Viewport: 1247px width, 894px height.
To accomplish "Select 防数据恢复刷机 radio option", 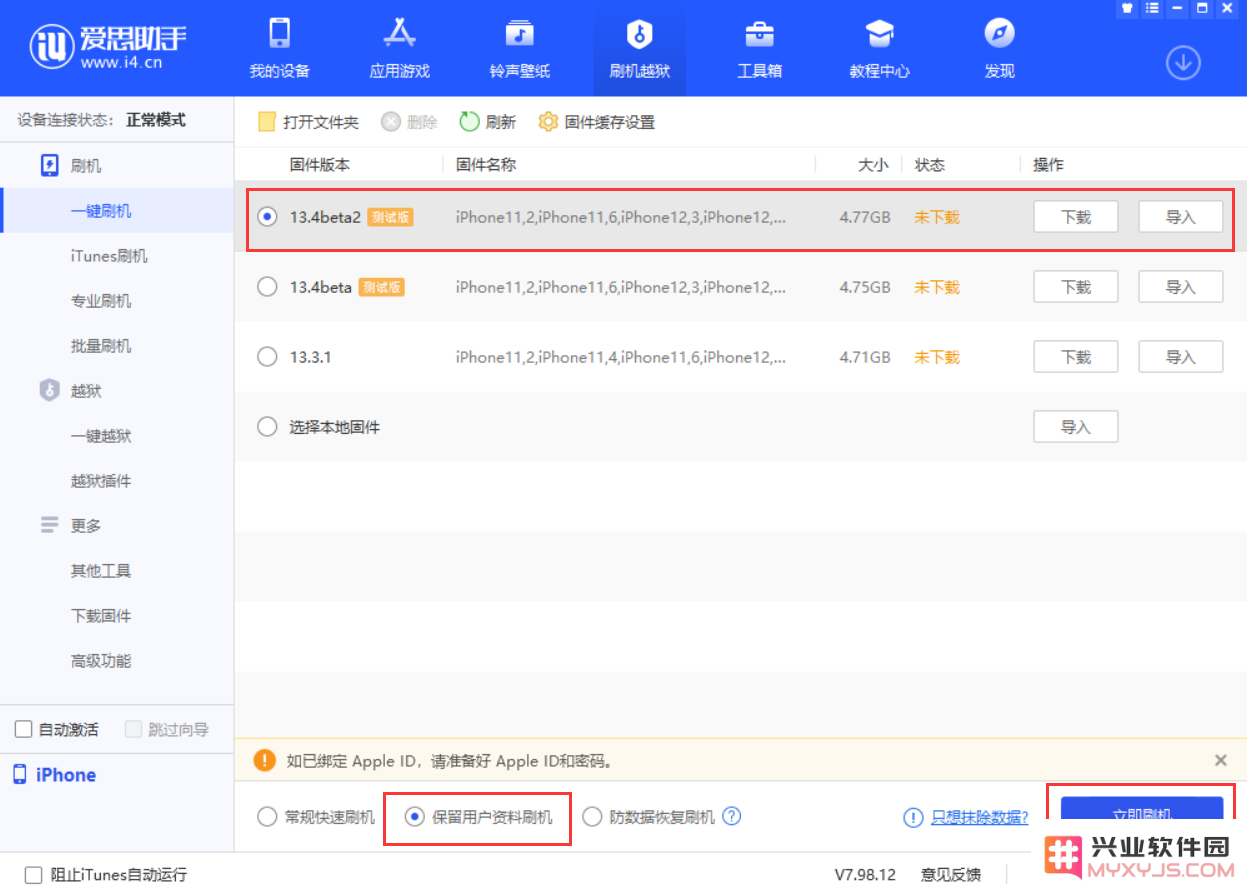I will (x=592, y=817).
